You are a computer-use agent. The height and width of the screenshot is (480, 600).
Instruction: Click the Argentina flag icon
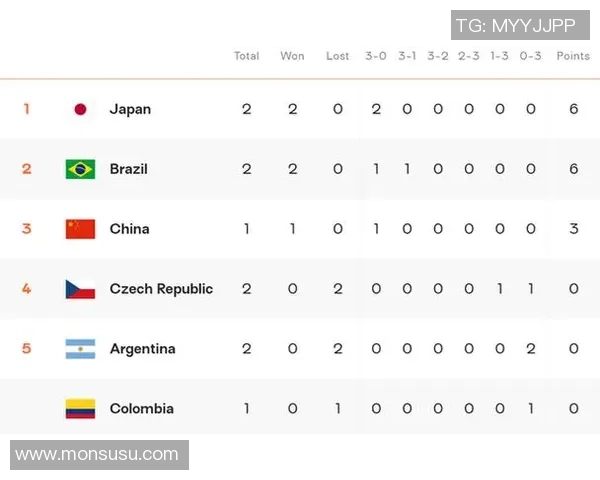(80, 349)
